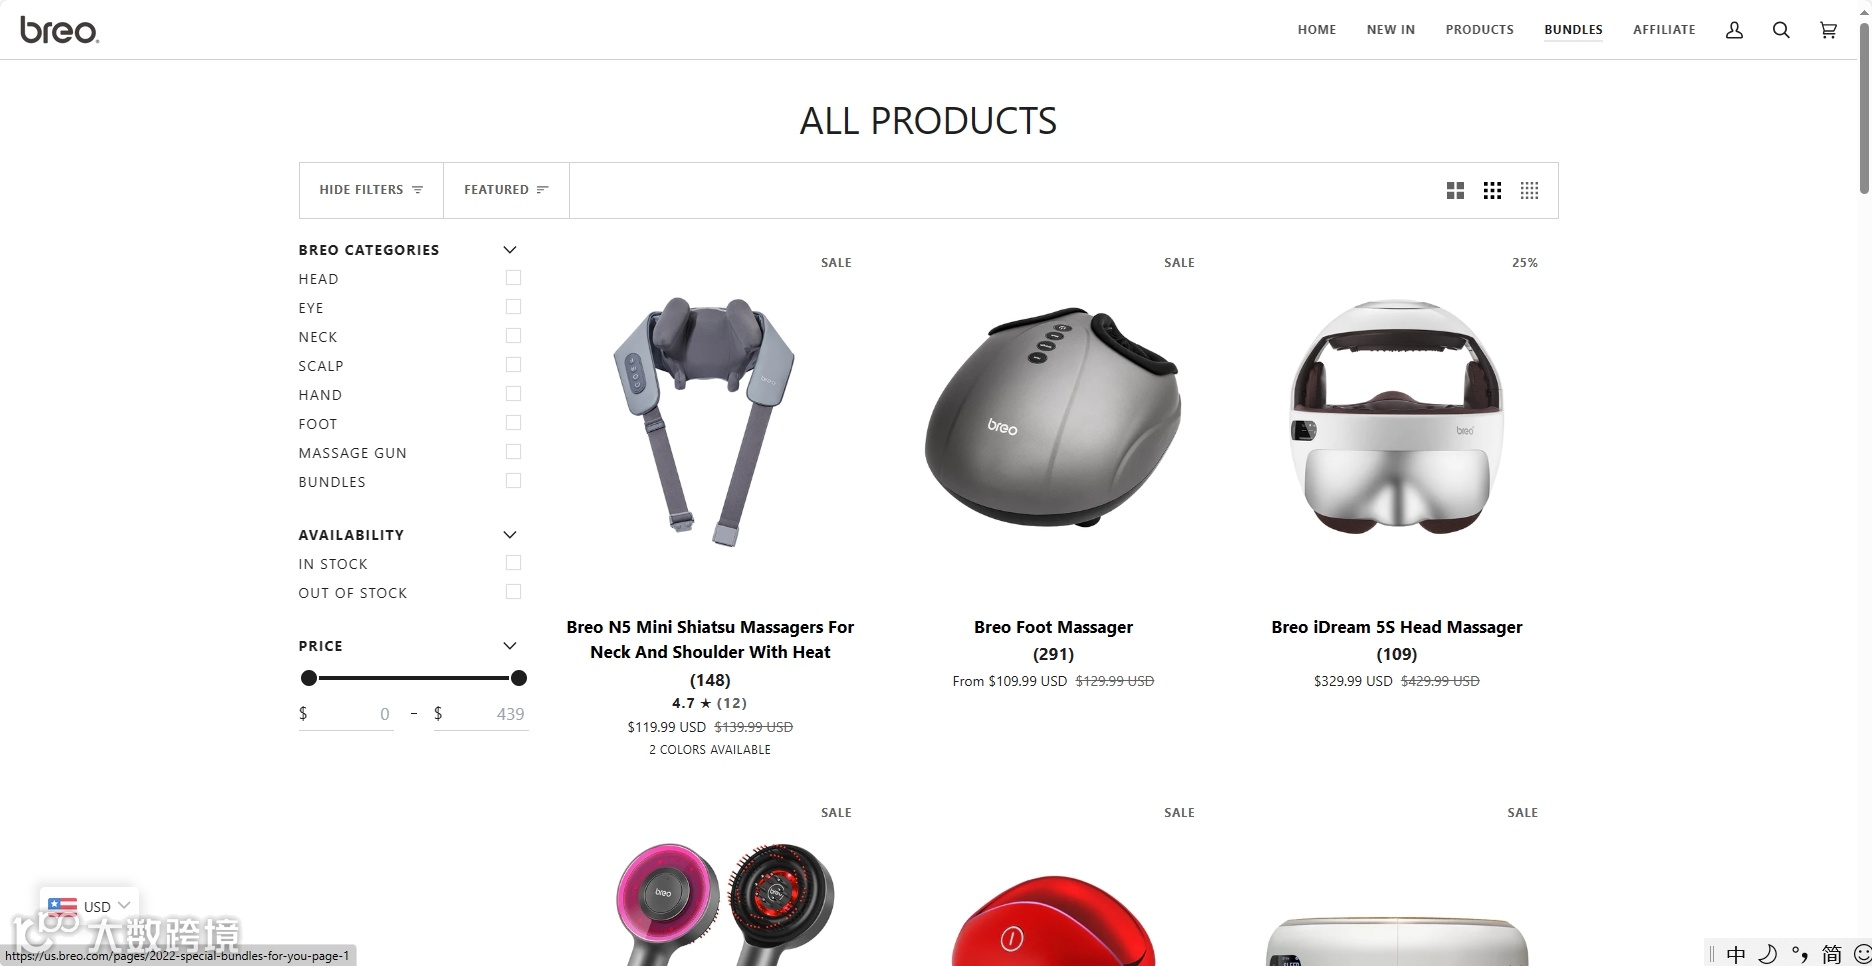1872x966 pixels.
Task: Click the breo logo
Action: click(59, 30)
